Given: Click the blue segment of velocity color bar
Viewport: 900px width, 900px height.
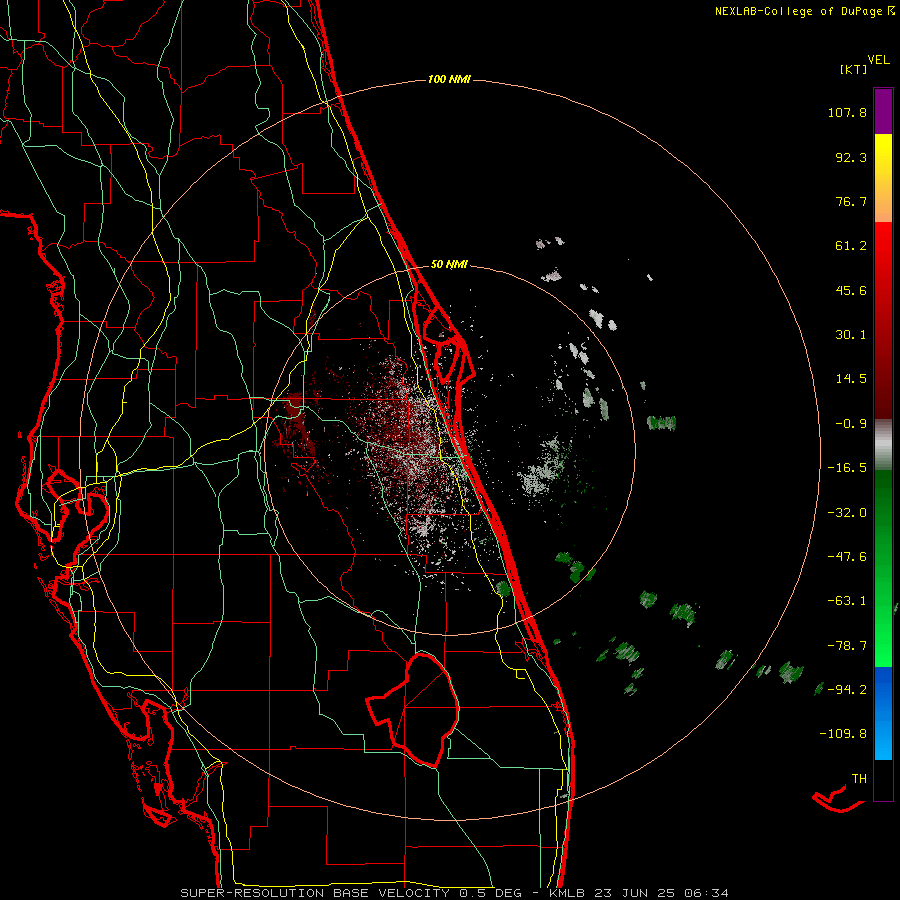Looking at the screenshot, I should point(883,713).
